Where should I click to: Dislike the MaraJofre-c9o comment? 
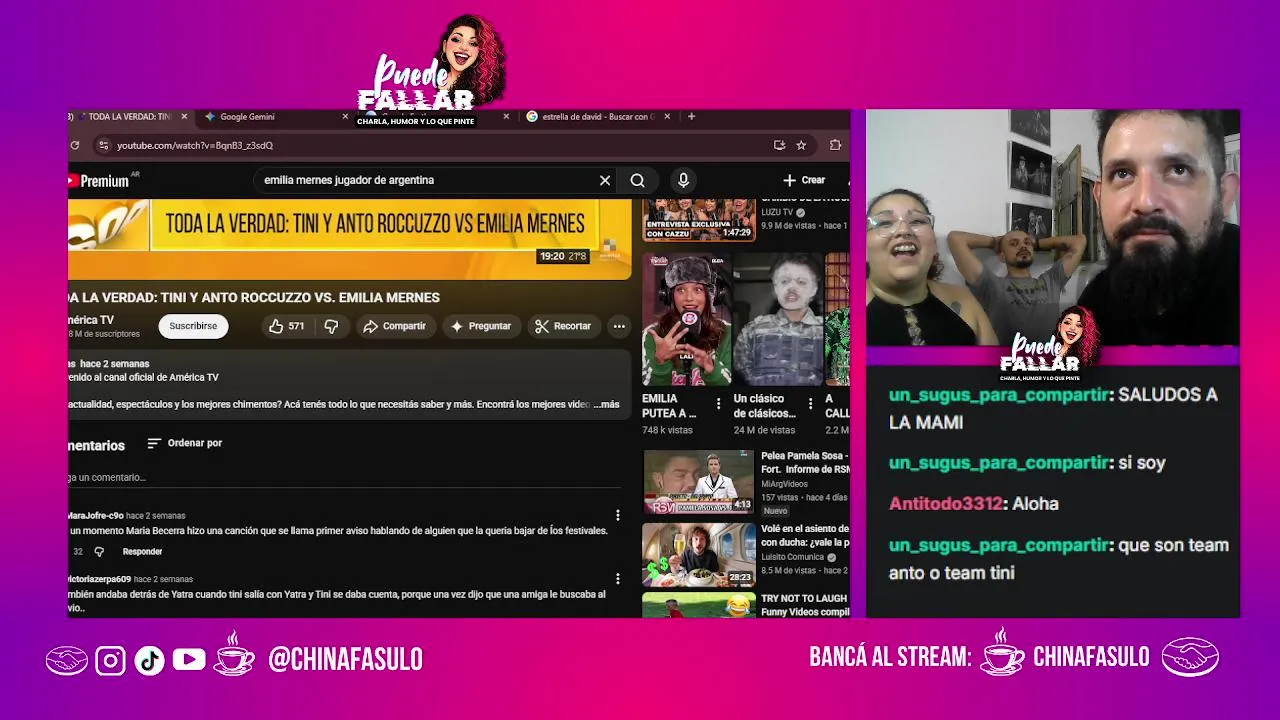[x=99, y=552]
